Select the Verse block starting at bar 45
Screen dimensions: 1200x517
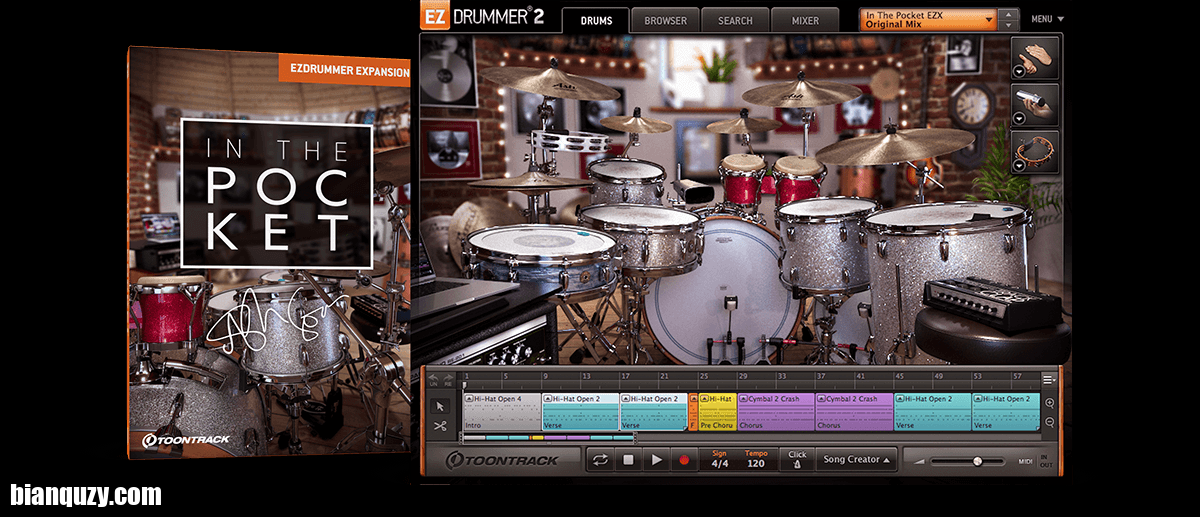(x=933, y=412)
